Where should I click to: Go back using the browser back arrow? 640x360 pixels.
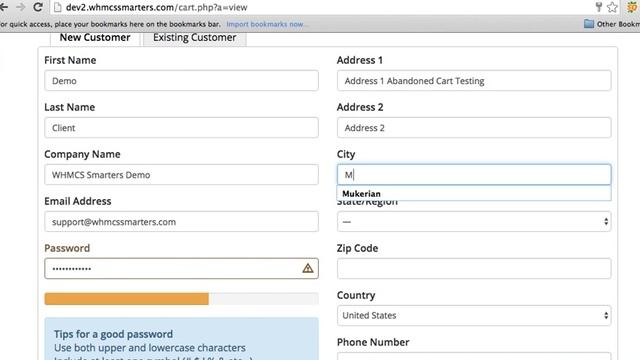pyautogui.click(x=4, y=7)
